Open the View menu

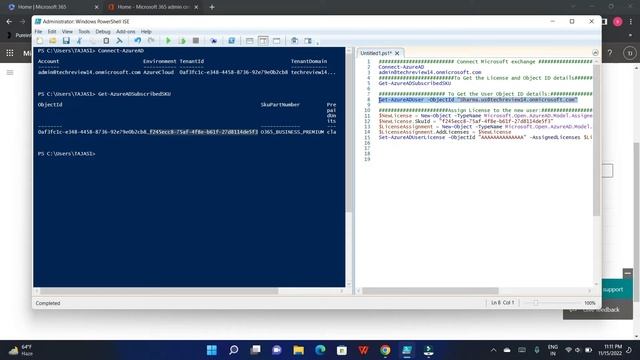[x=67, y=31]
